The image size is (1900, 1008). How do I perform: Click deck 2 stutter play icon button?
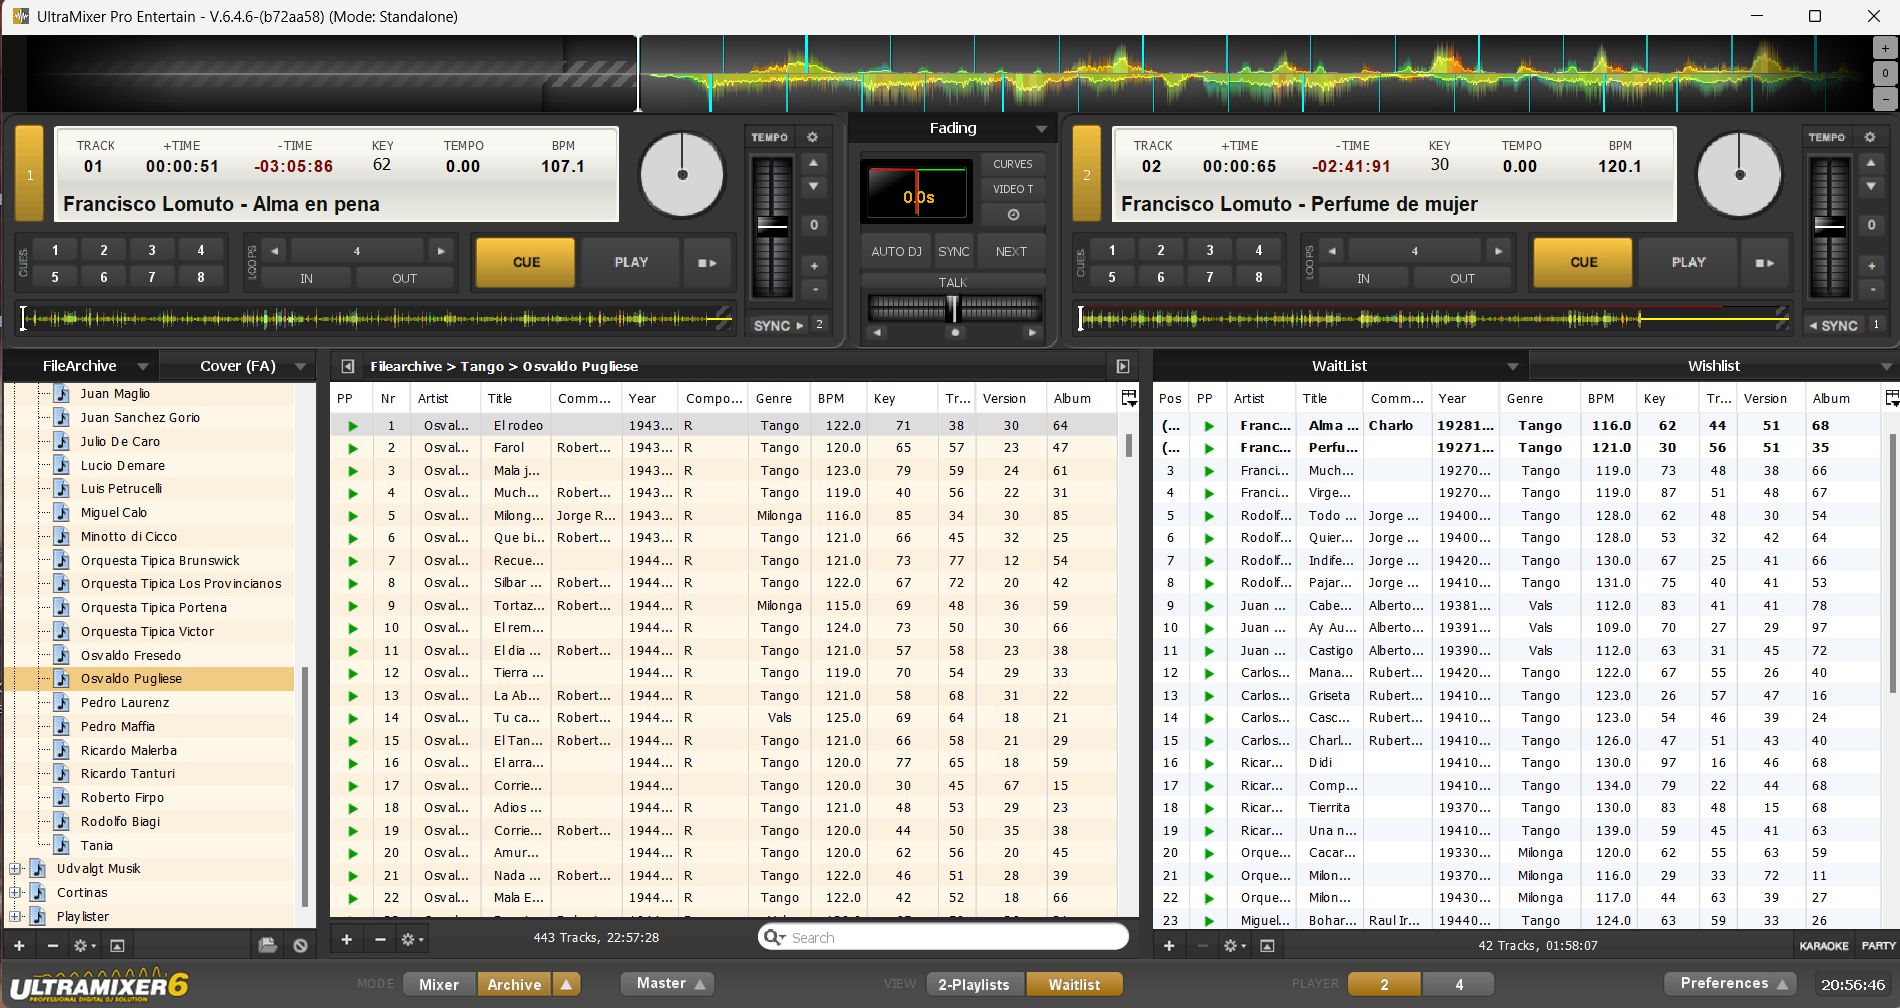pyautogui.click(x=1765, y=263)
